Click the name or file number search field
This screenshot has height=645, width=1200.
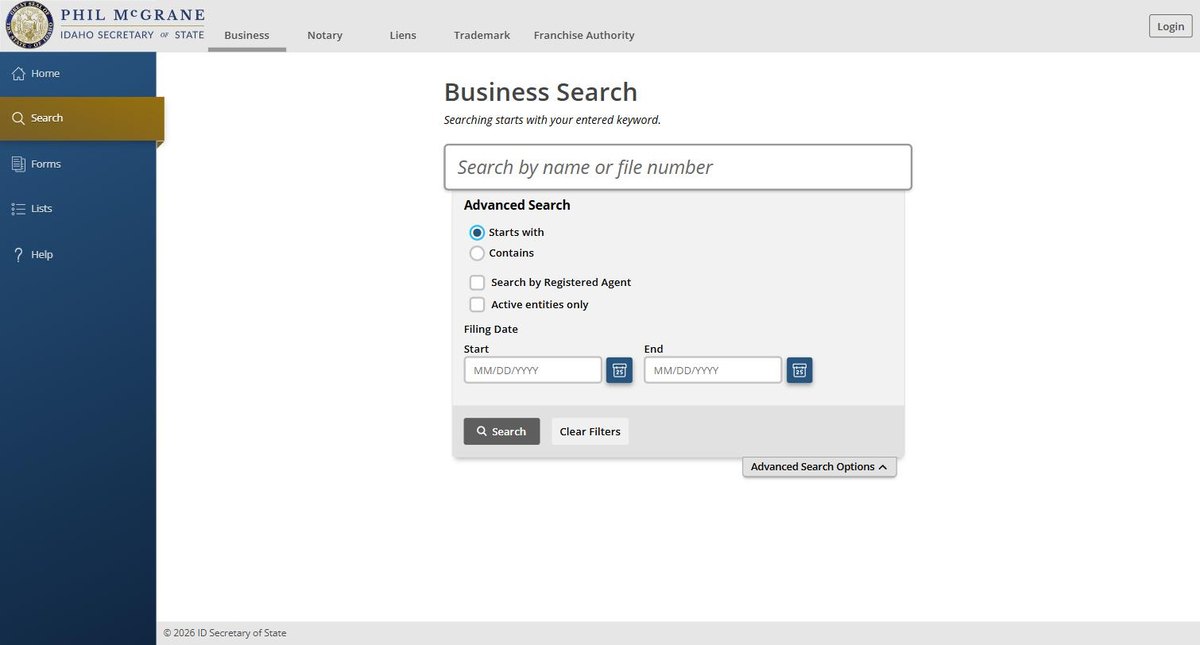pos(678,167)
